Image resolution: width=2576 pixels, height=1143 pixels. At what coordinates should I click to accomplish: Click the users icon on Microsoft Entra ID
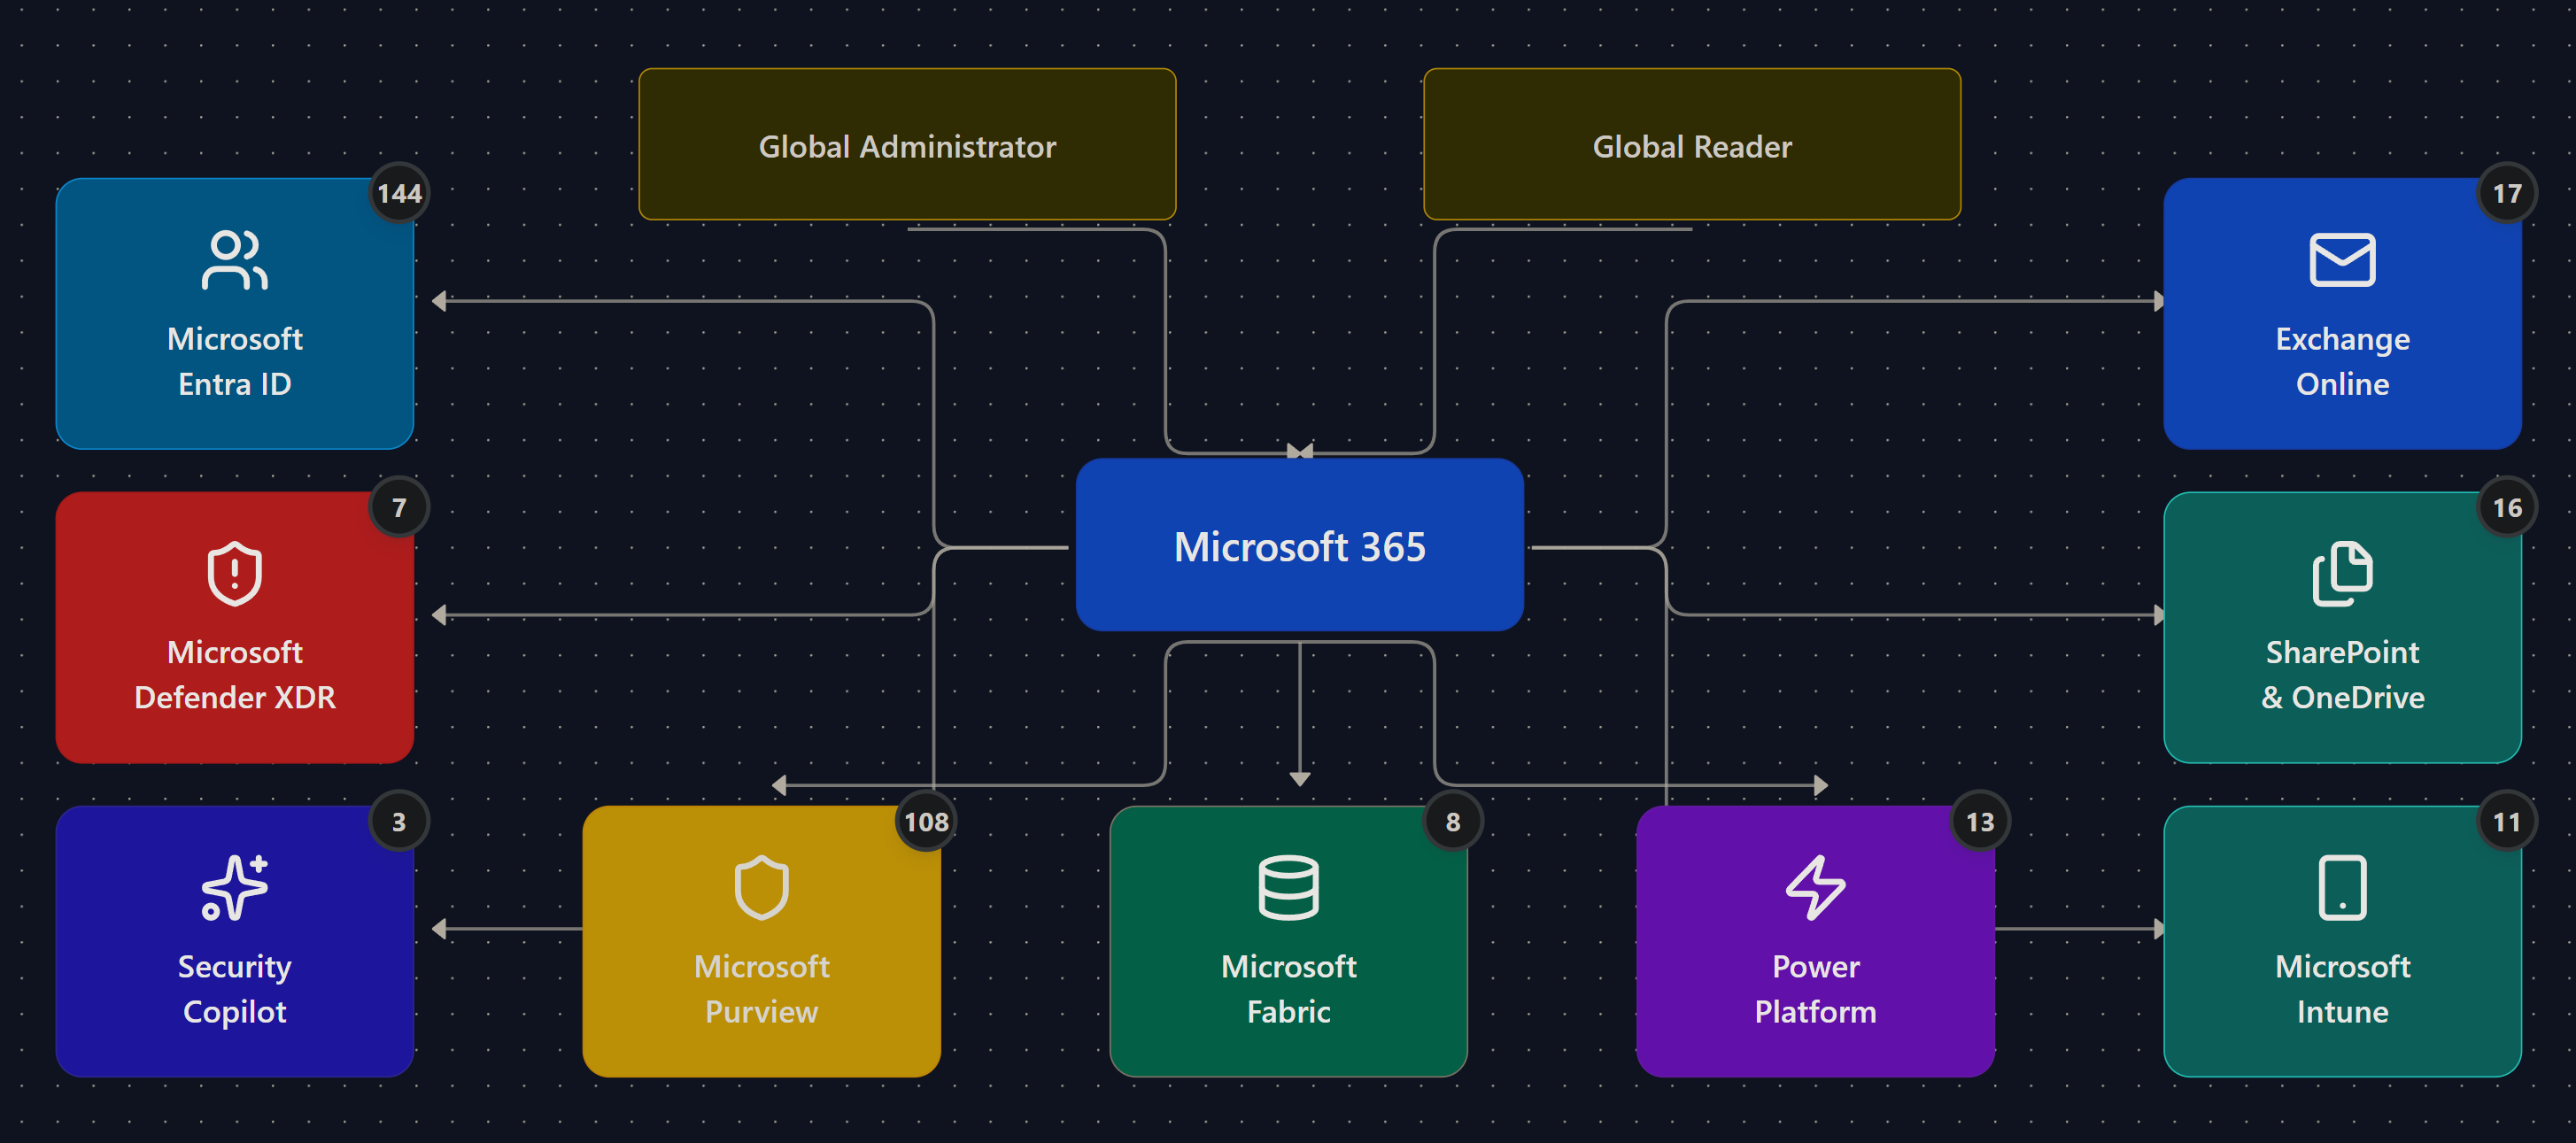tap(234, 260)
